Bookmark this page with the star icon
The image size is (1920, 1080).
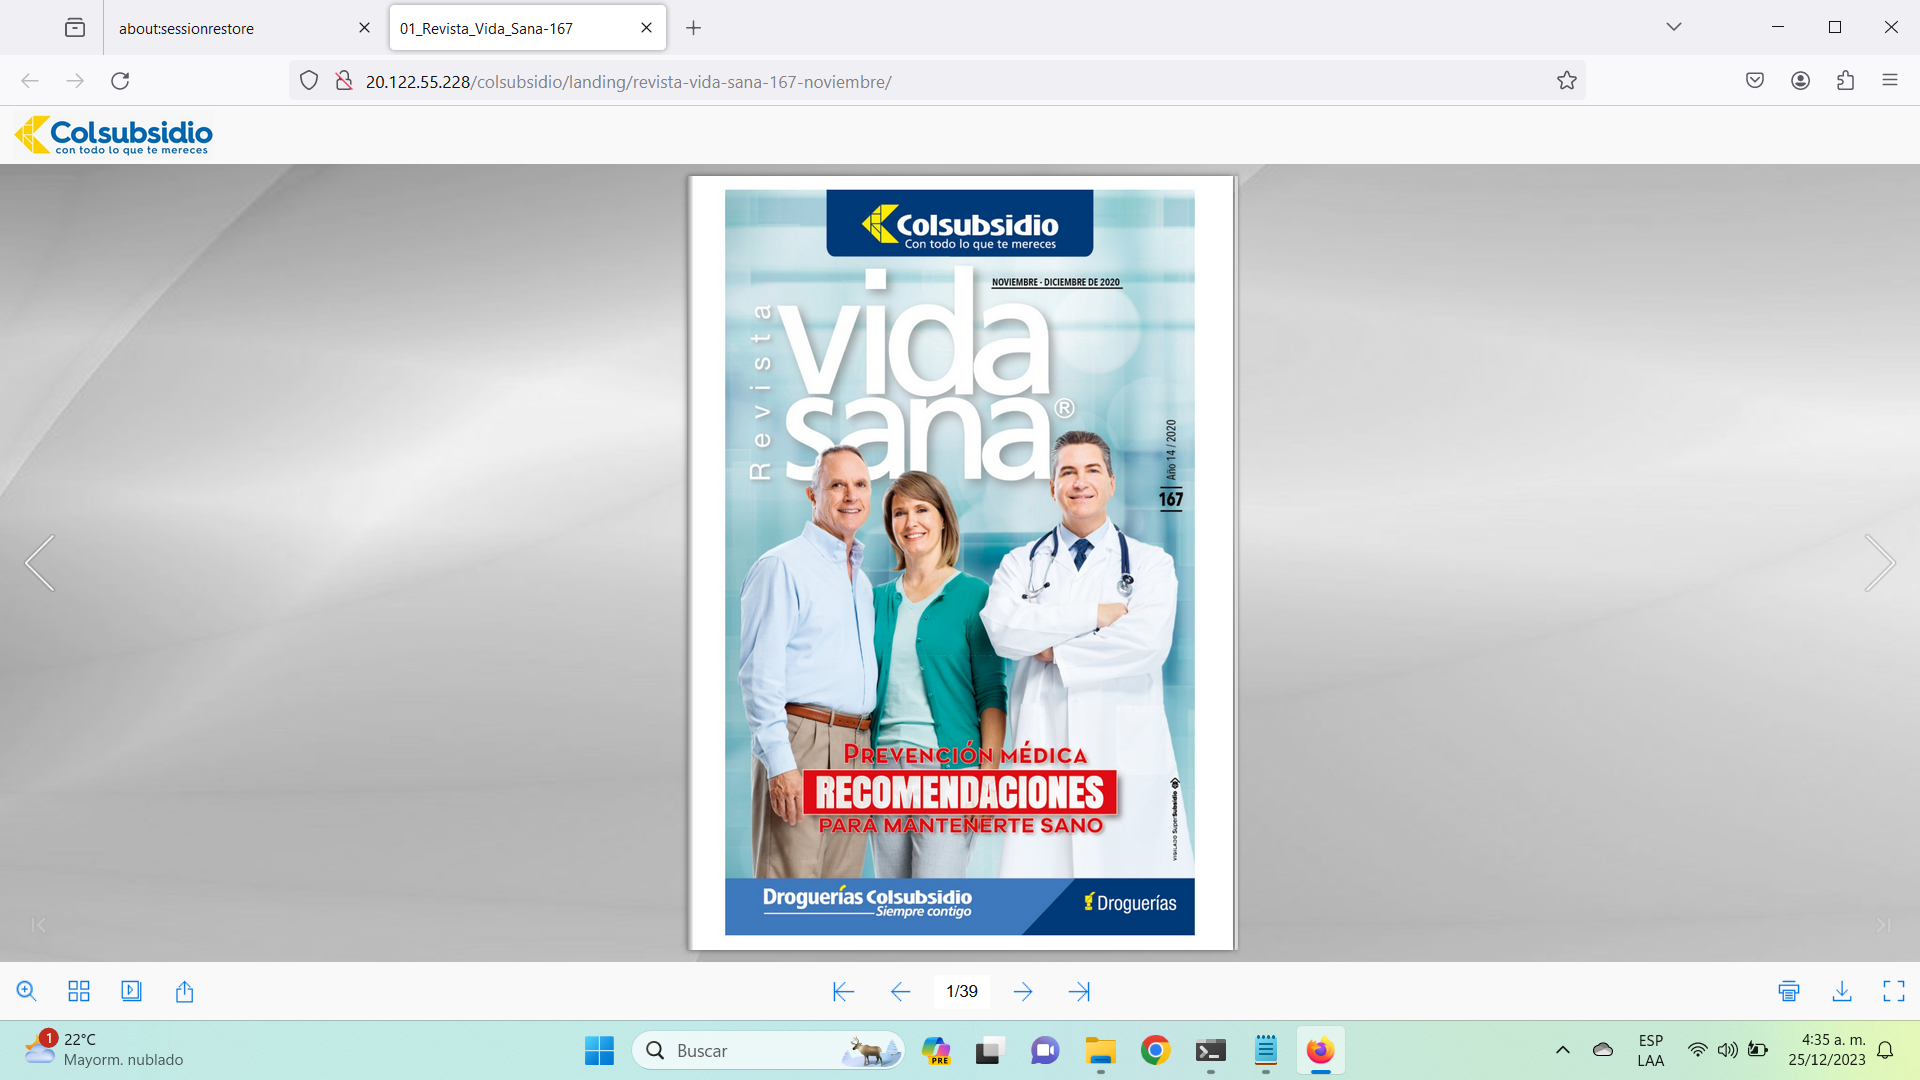(x=1566, y=81)
